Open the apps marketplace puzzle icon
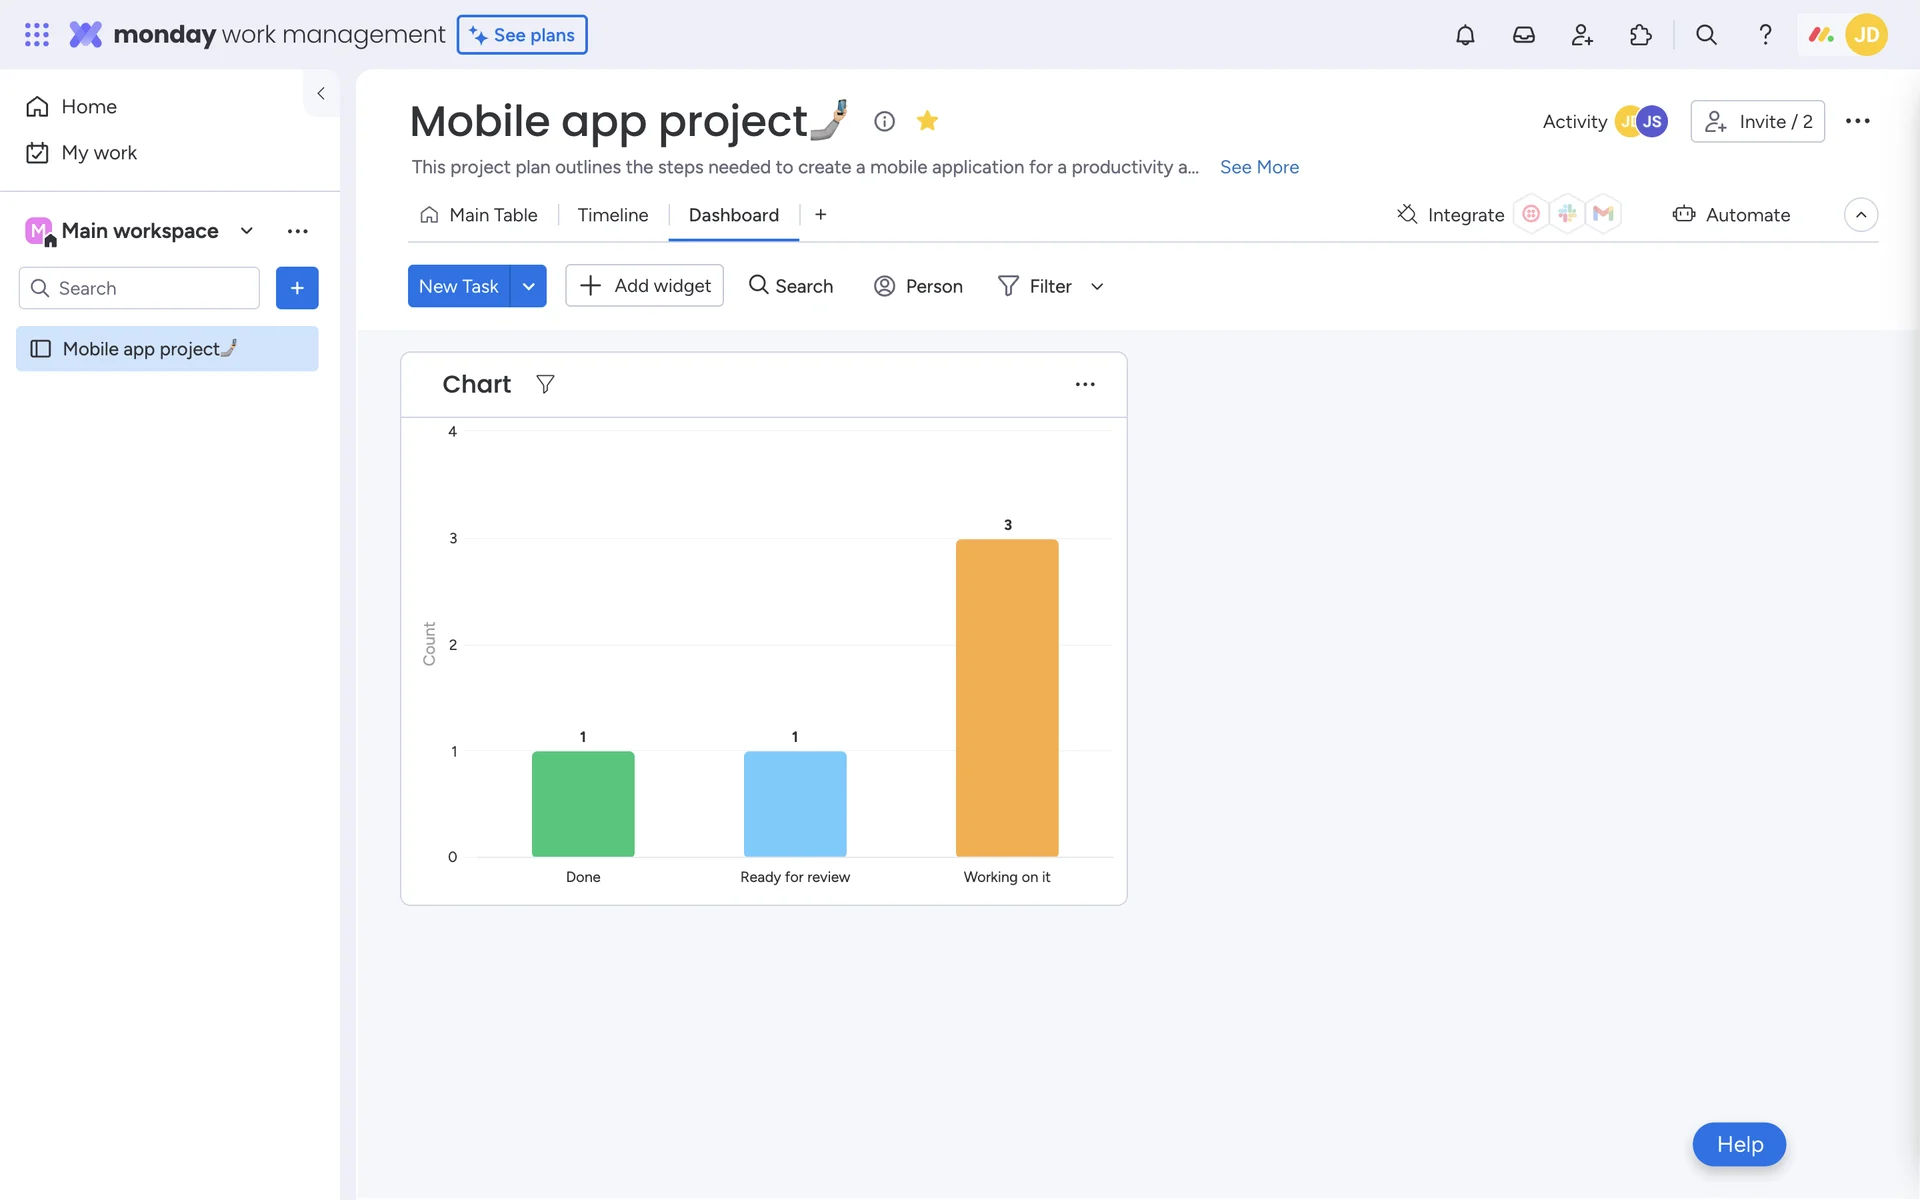The width and height of the screenshot is (1920, 1200). pos(1640,35)
